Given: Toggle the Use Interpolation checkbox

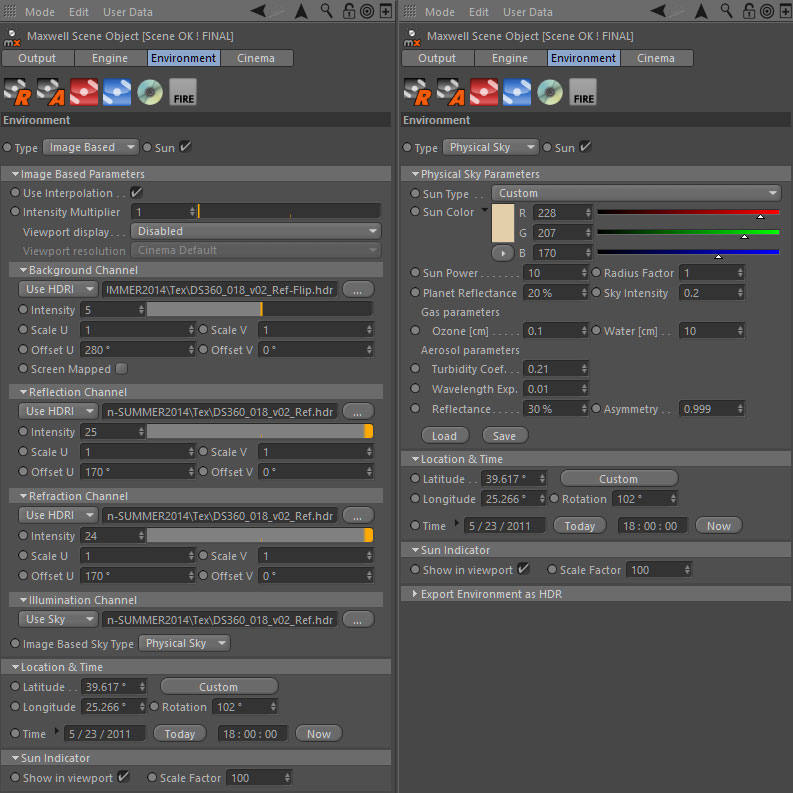Looking at the screenshot, I should 136,193.
